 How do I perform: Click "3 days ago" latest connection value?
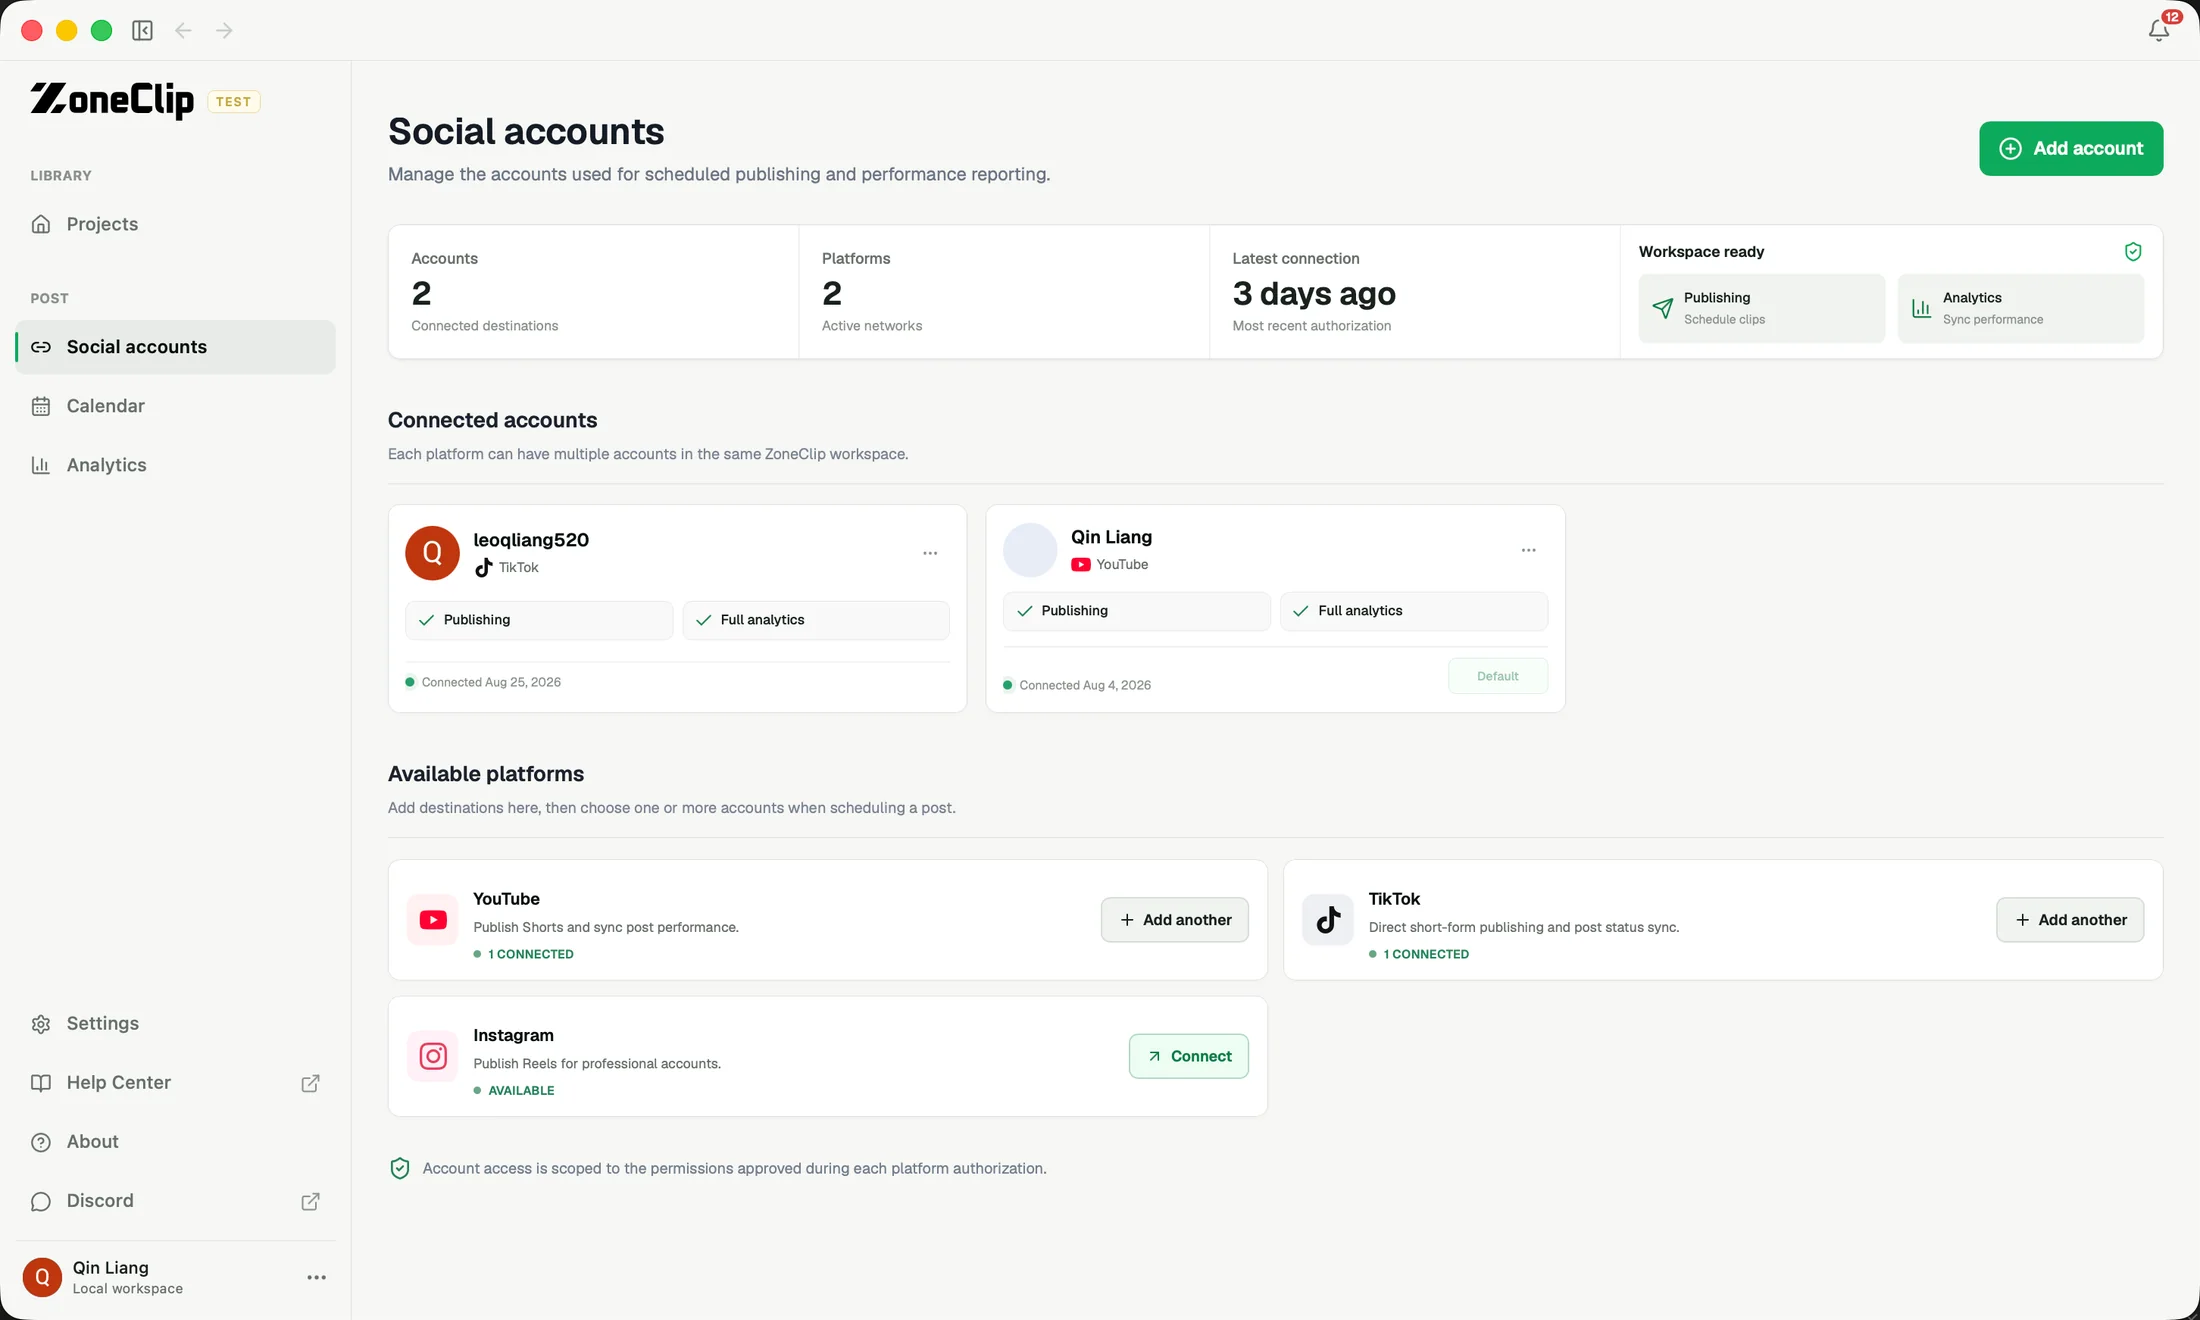pos(1314,293)
